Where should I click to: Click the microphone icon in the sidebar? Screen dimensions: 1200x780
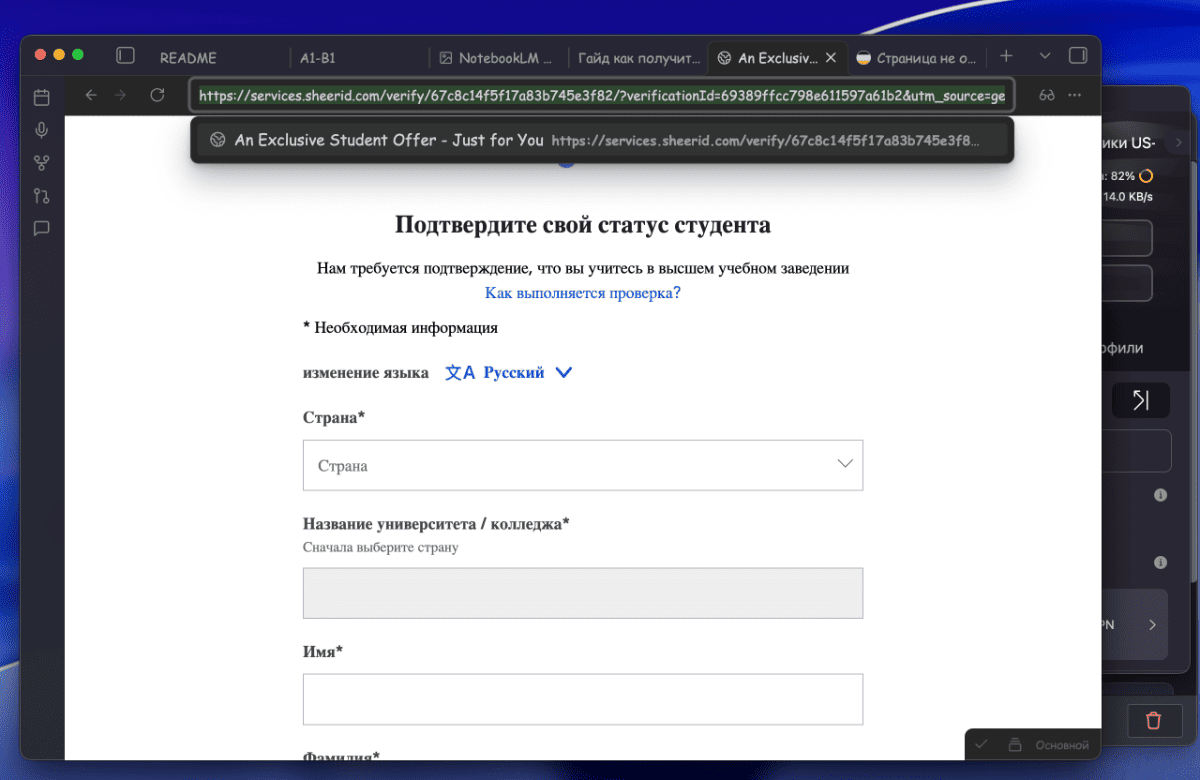pos(41,130)
